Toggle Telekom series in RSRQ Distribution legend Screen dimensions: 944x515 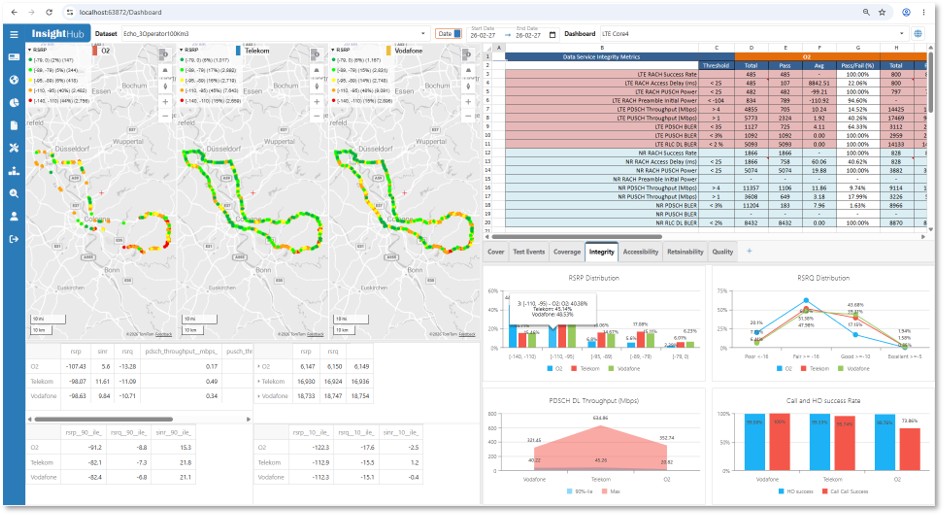click(x=815, y=369)
